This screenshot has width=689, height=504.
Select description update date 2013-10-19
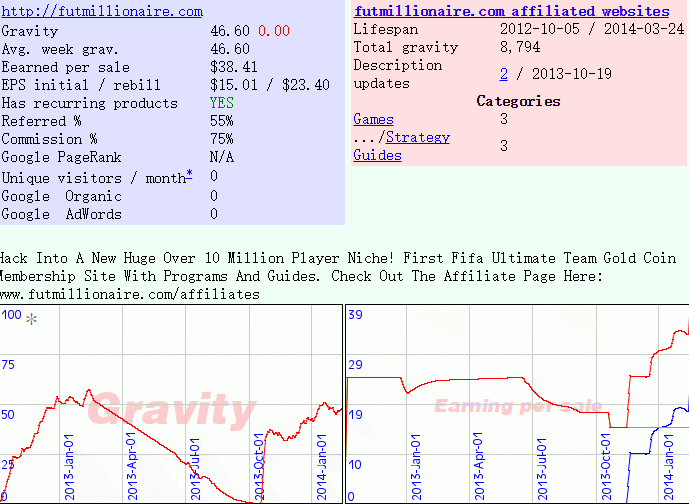click(572, 74)
